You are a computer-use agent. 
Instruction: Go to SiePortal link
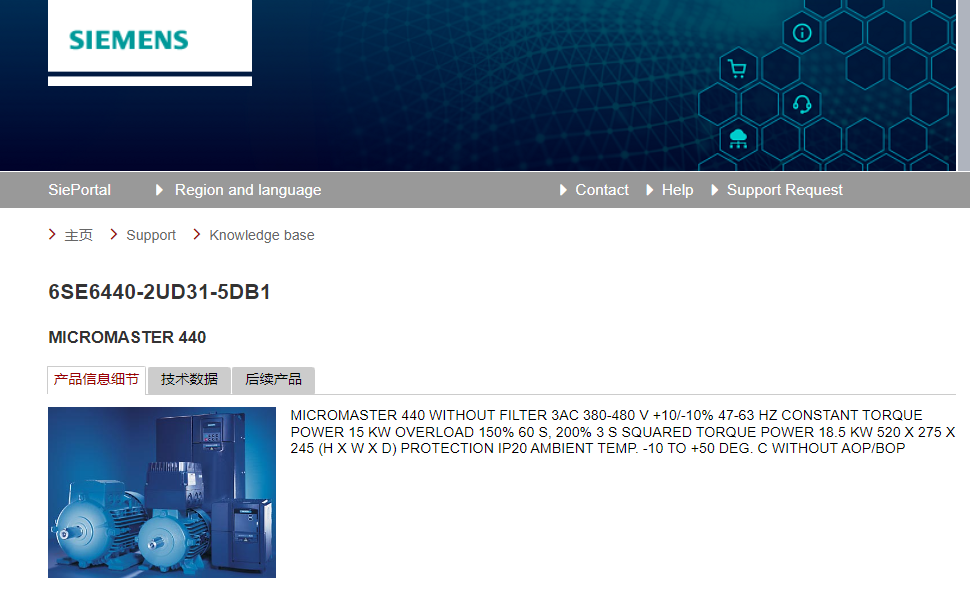[x=79, y=190]
